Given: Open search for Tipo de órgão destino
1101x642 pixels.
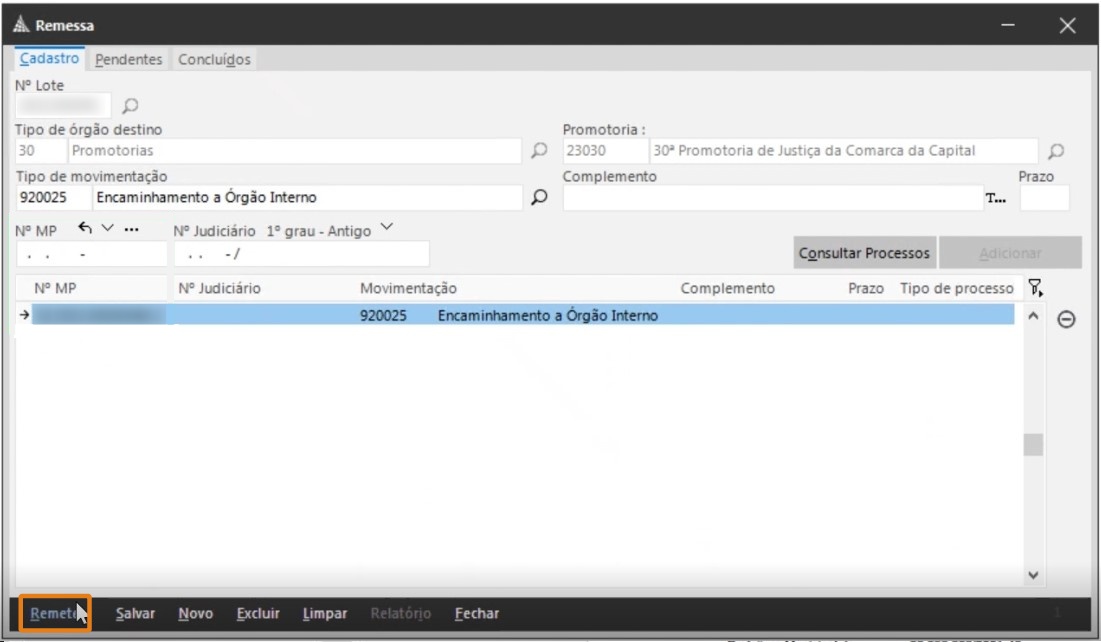Looking at the screenshot, I should point(539,151).
